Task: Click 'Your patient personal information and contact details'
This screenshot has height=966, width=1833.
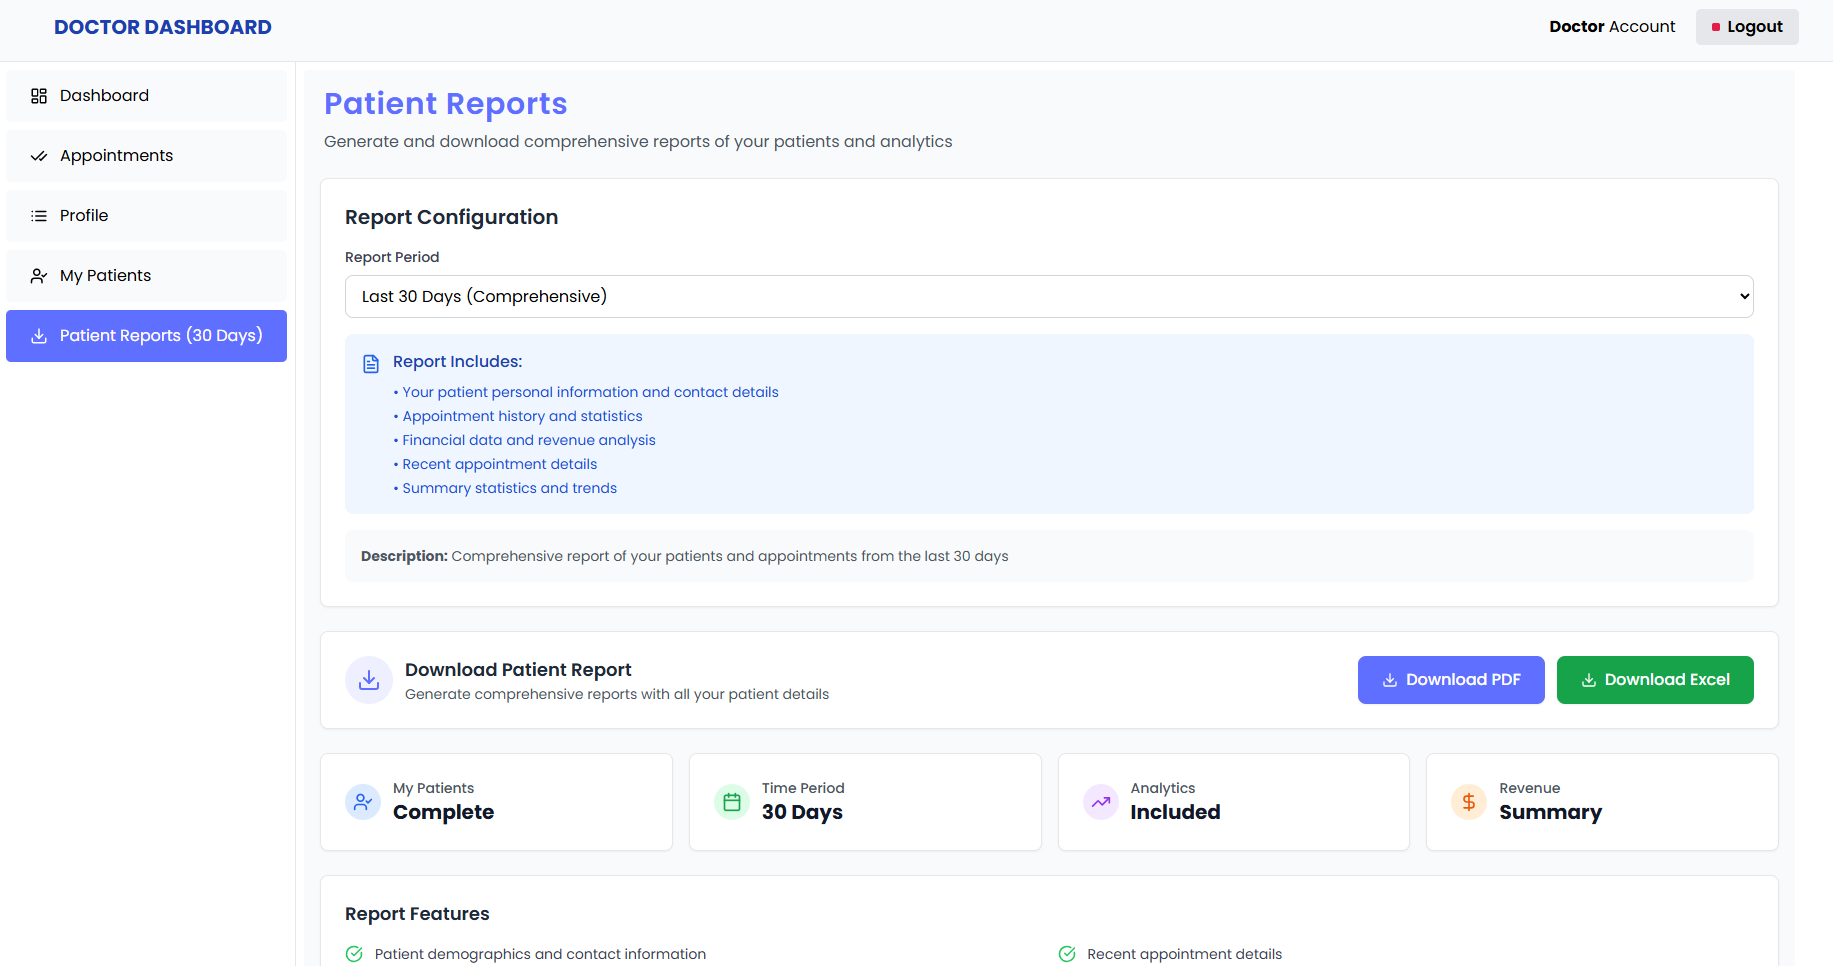Action: click(x=590, y=392)
